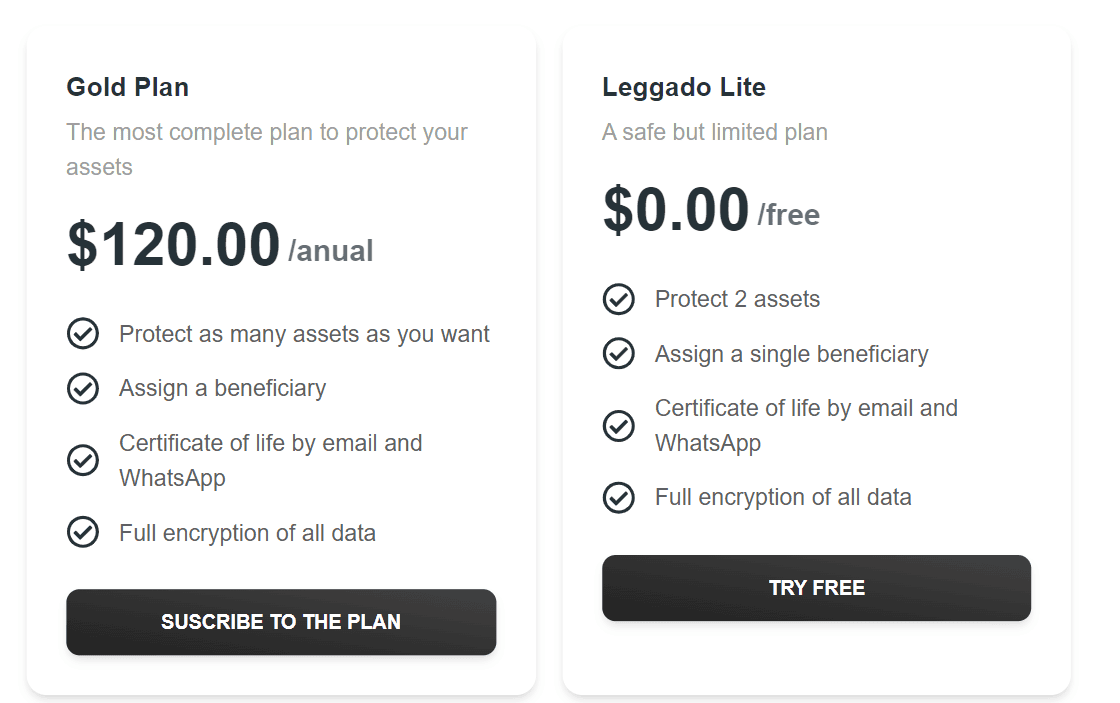
Task: Click the checkmark beside 'Assign a beneficiary'
Action: pos(83,389)
